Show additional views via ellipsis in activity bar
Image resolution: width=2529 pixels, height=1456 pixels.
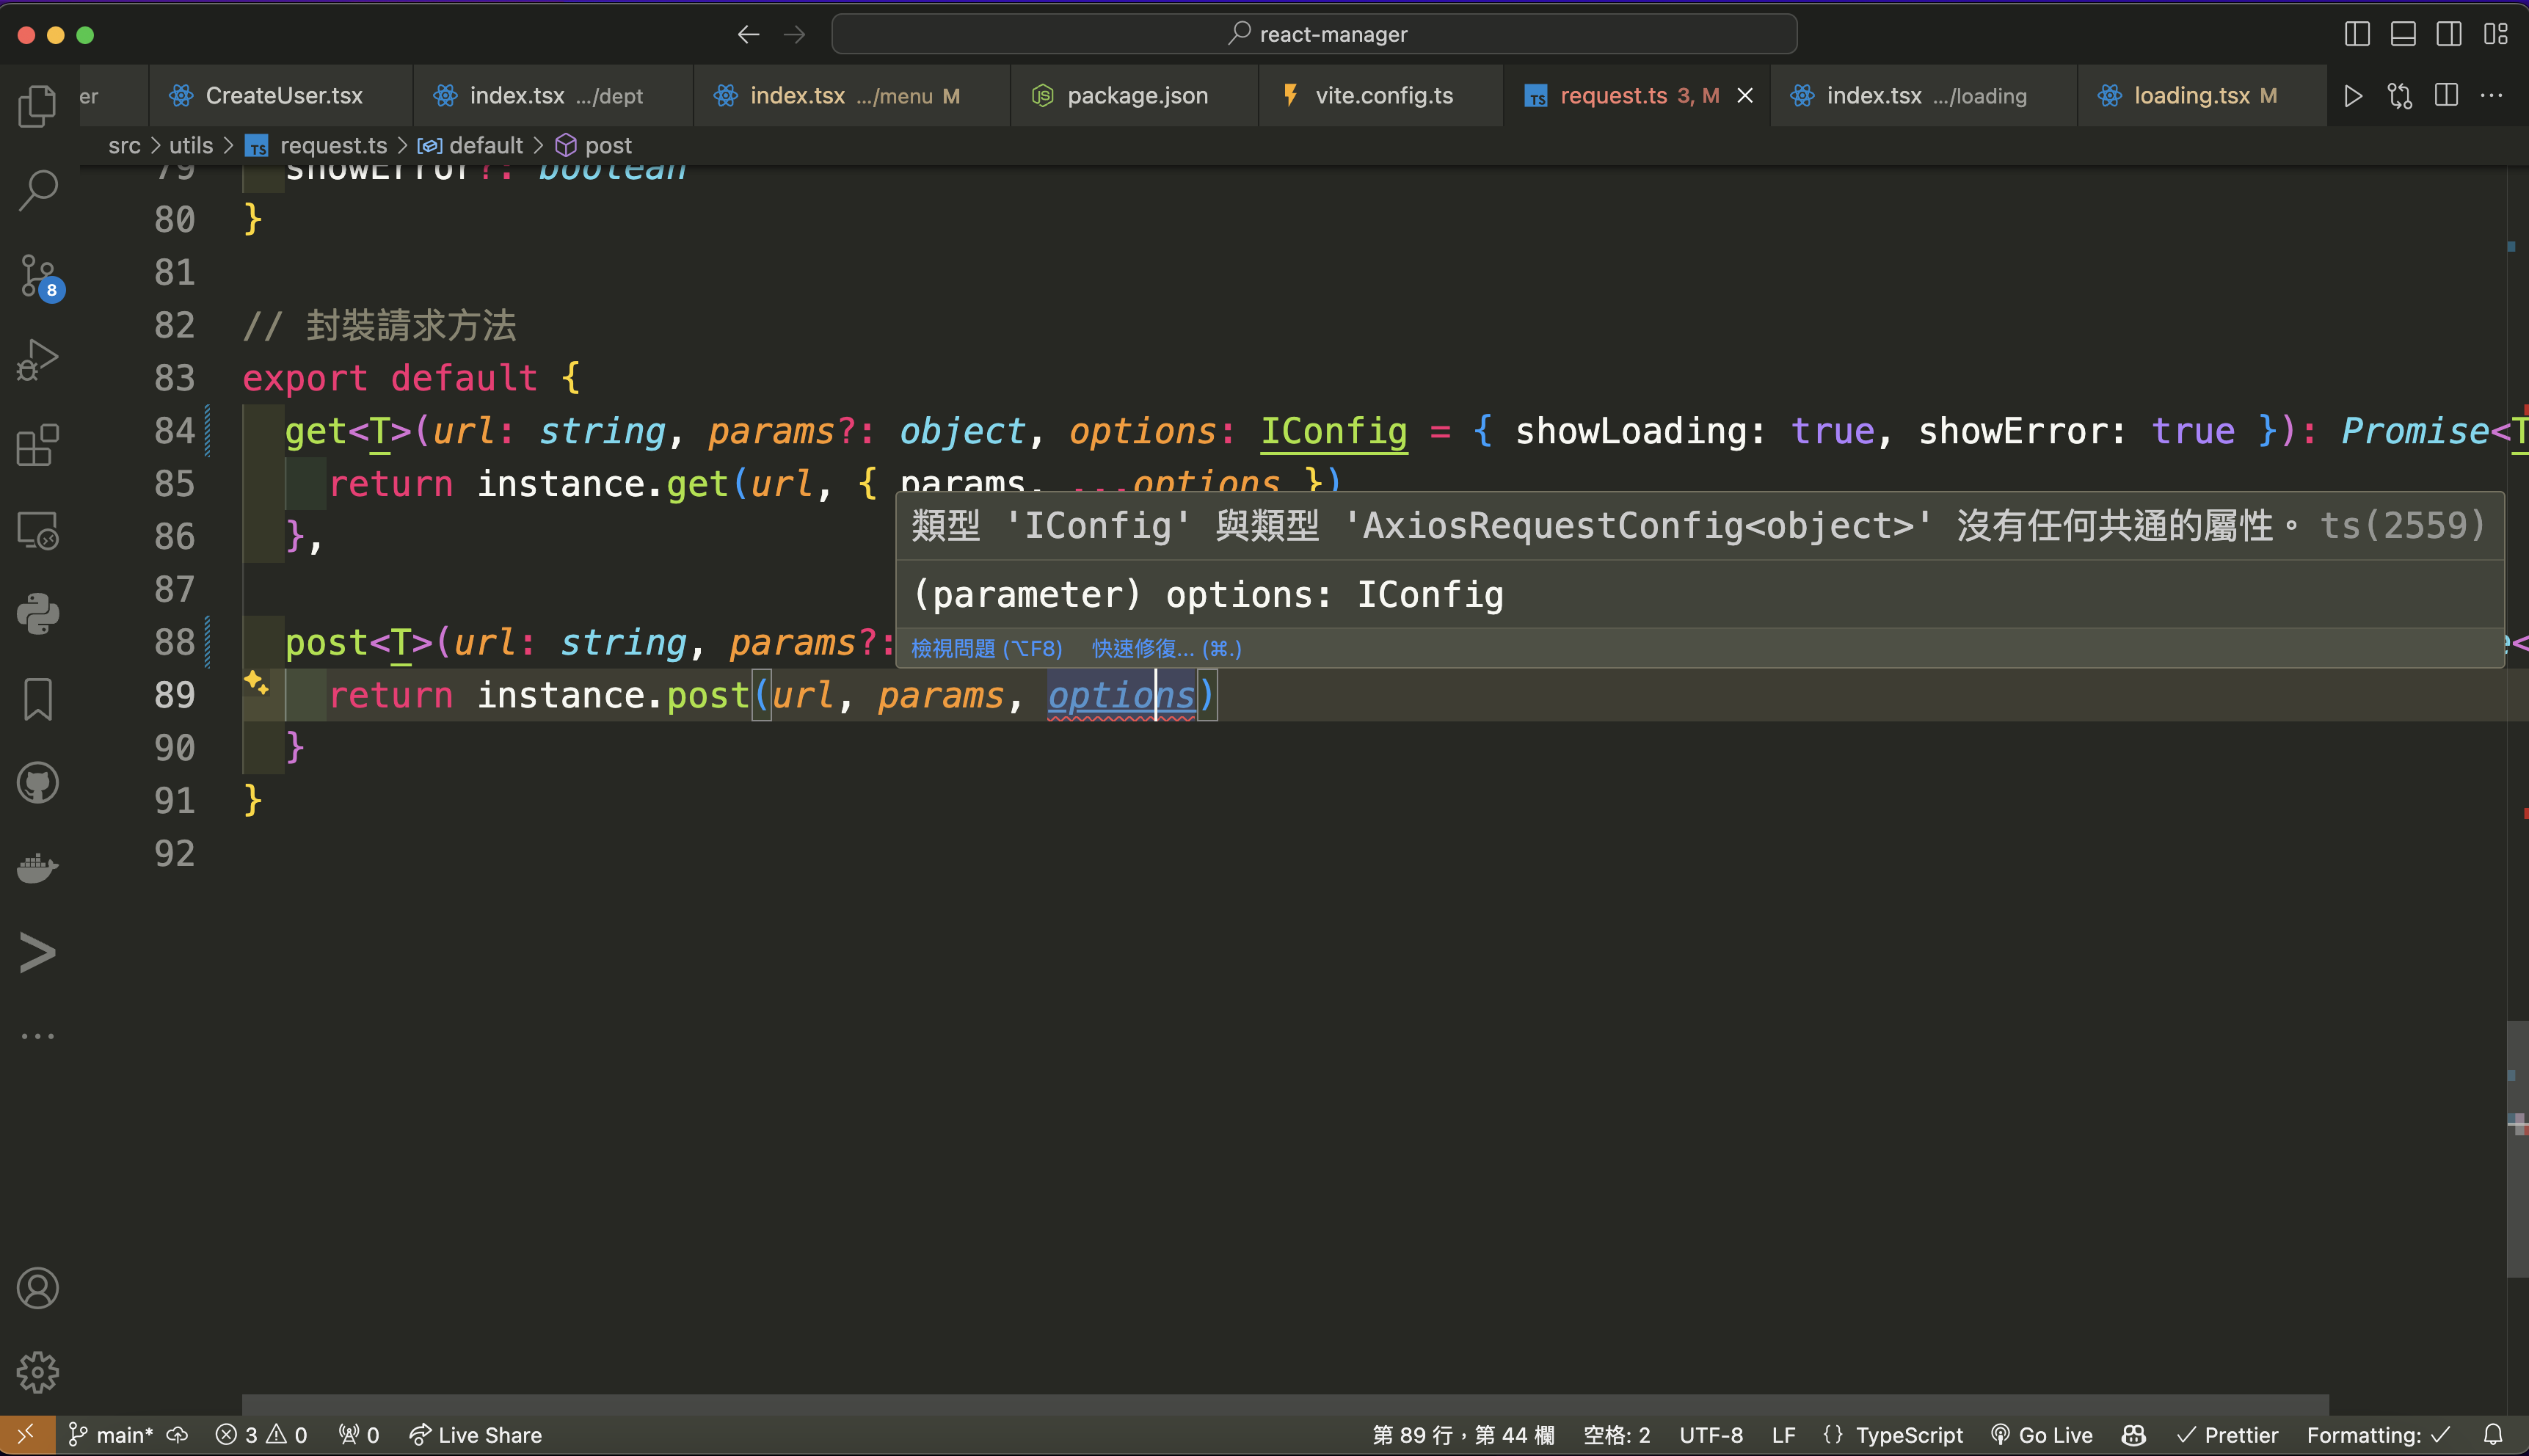[38, 1036]
